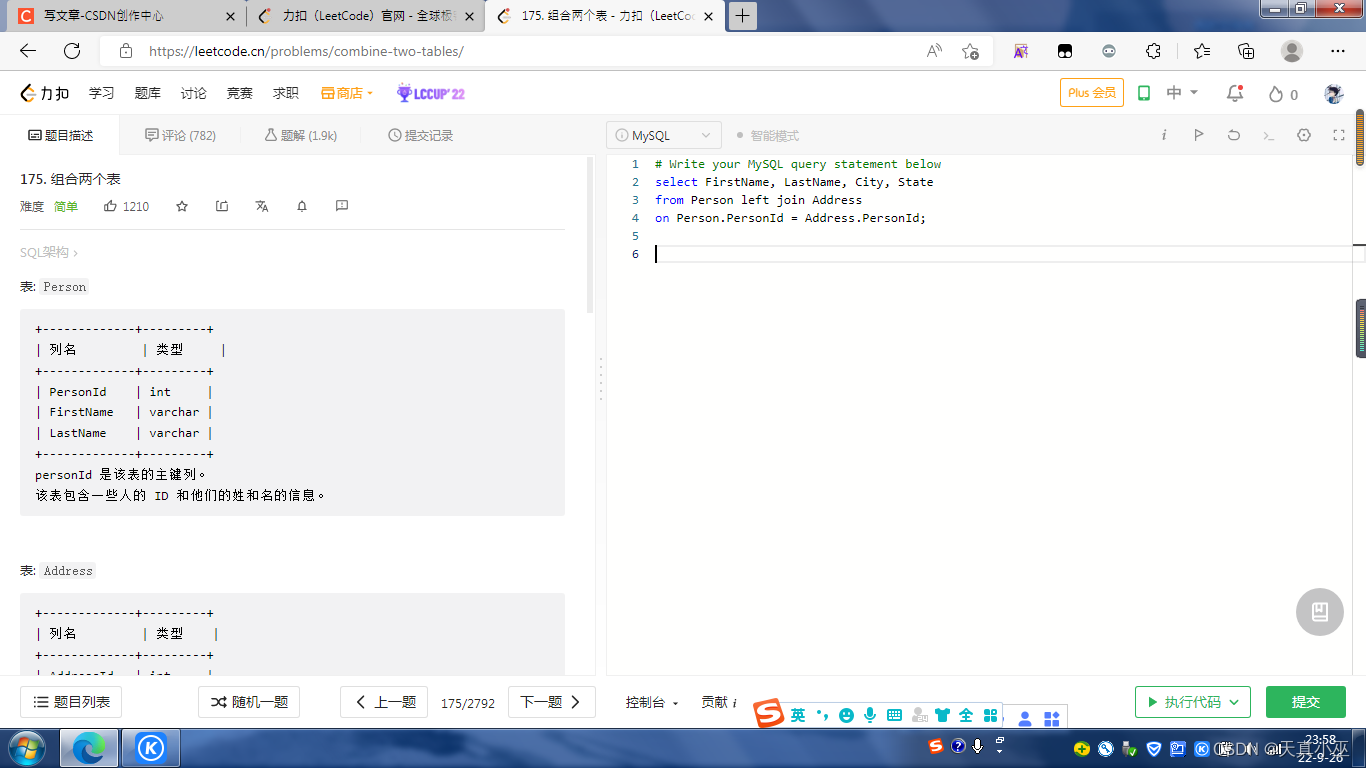
Task: Enter fullscreen editor mode
Action: (1338, 135)
